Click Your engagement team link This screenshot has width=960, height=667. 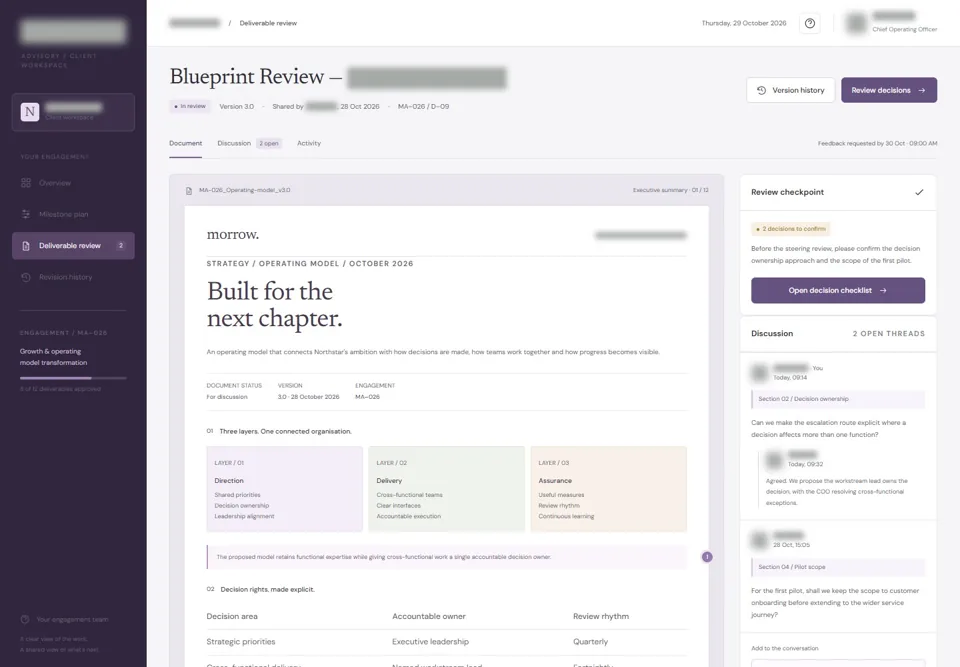pyautogui.click(x=72, y=619)
